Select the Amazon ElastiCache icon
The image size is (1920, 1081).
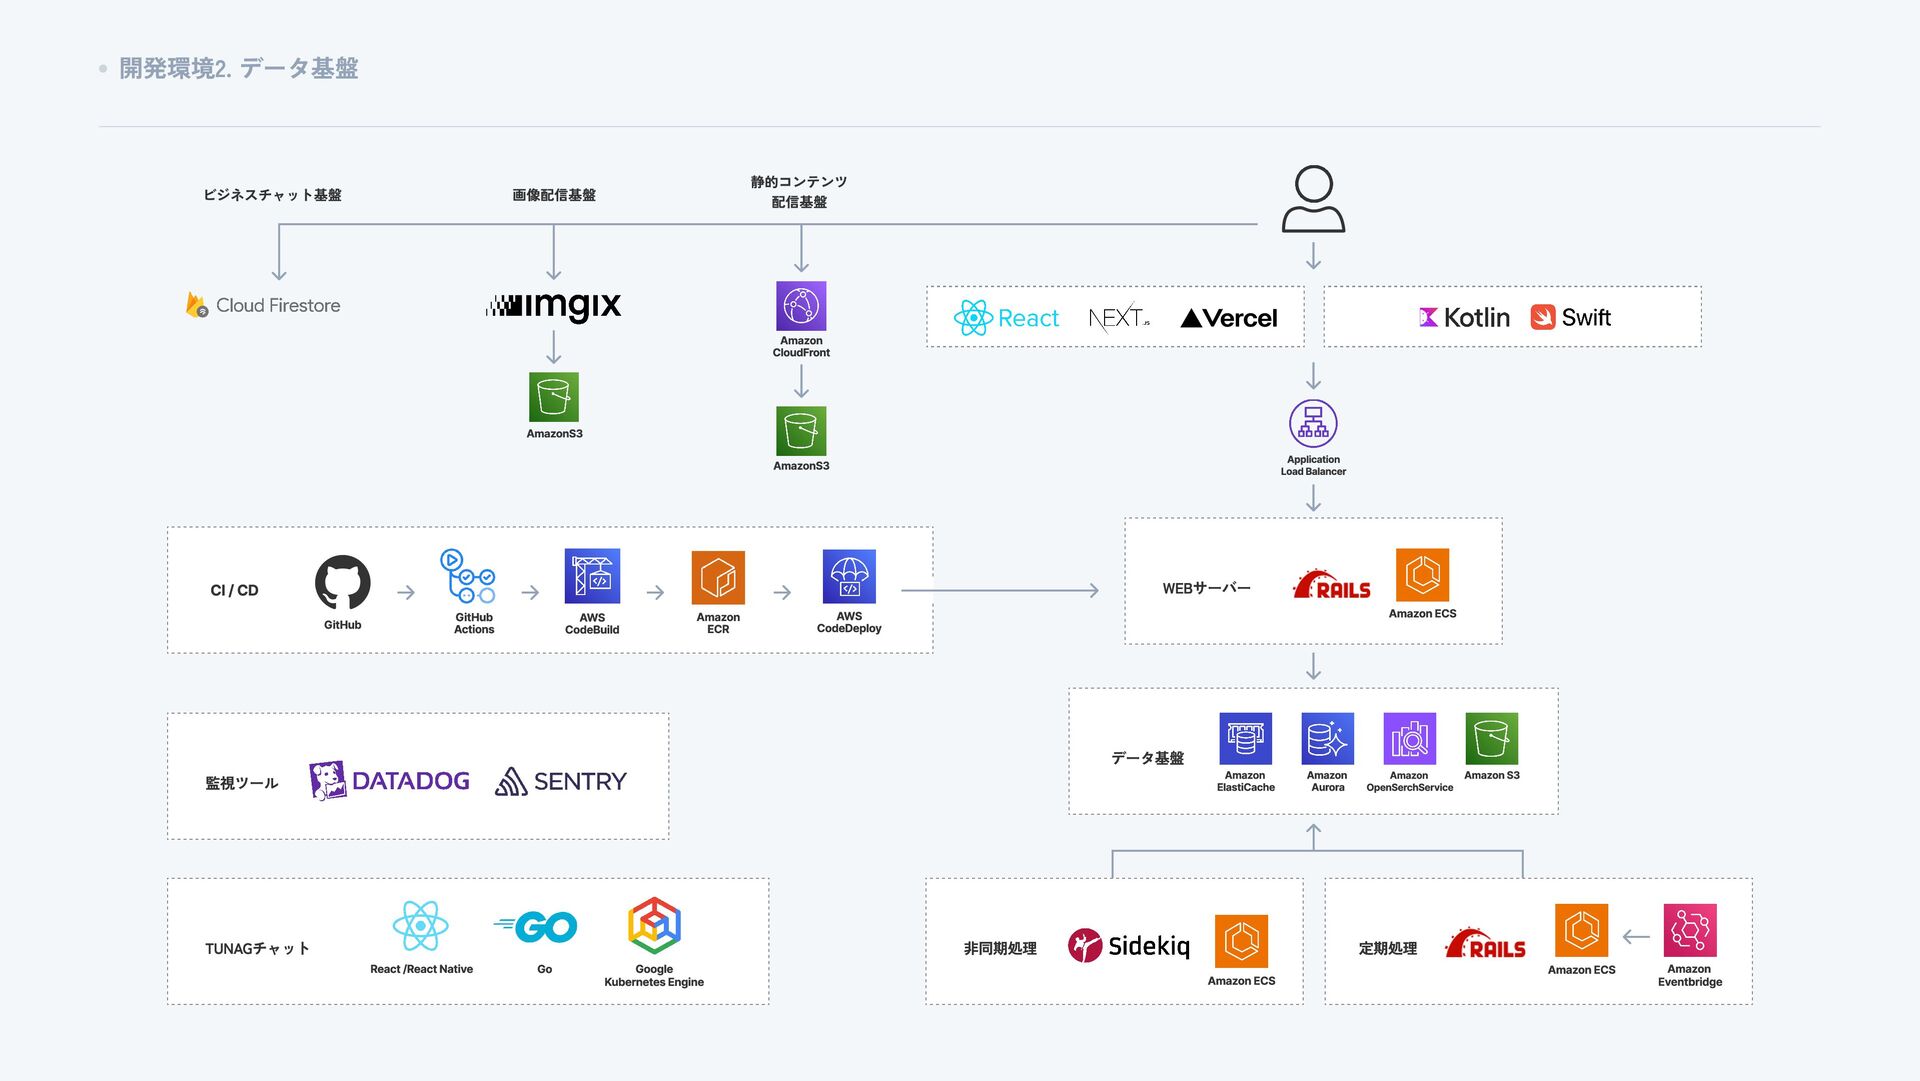(x=1245, y=739)
